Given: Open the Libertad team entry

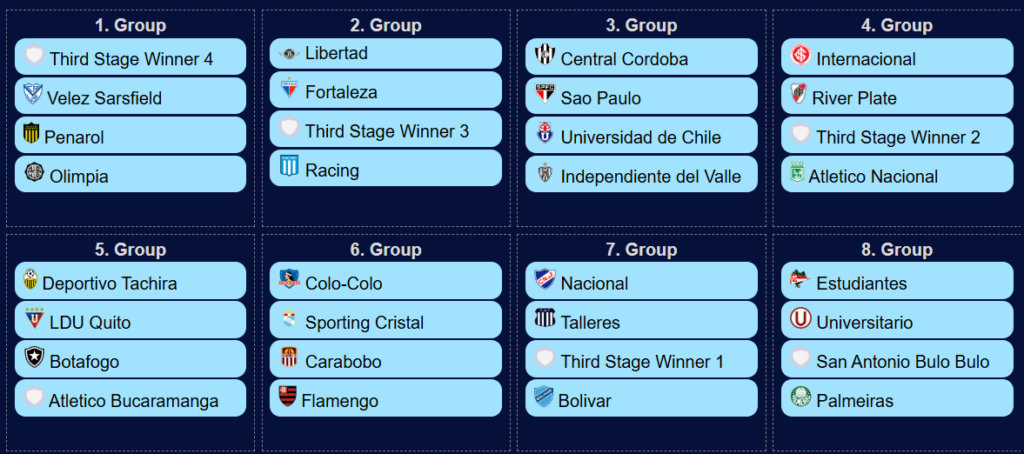Looking at the screenshot, I should [386, 54].
